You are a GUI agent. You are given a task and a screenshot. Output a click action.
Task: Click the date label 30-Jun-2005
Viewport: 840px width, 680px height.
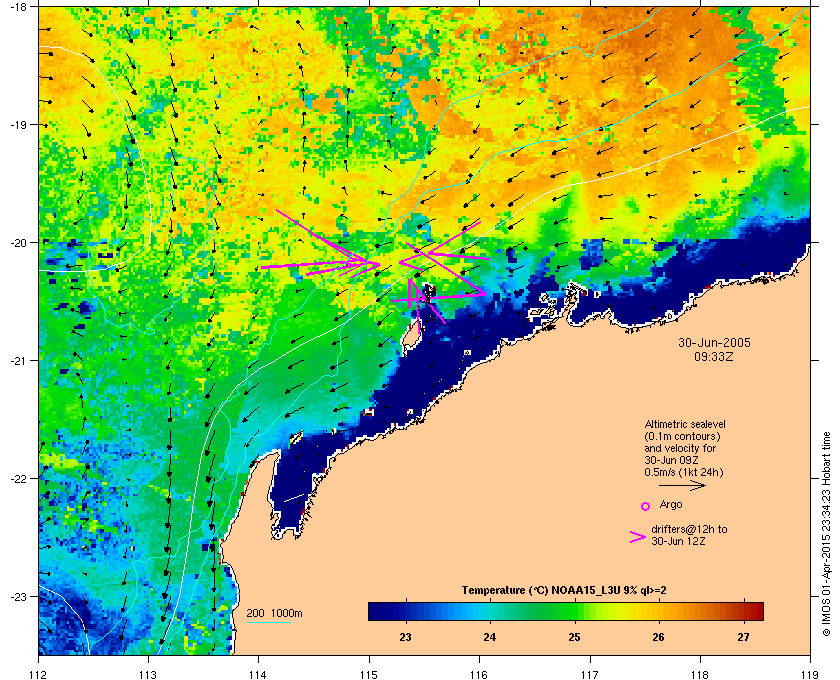click(x=714, y=342)
